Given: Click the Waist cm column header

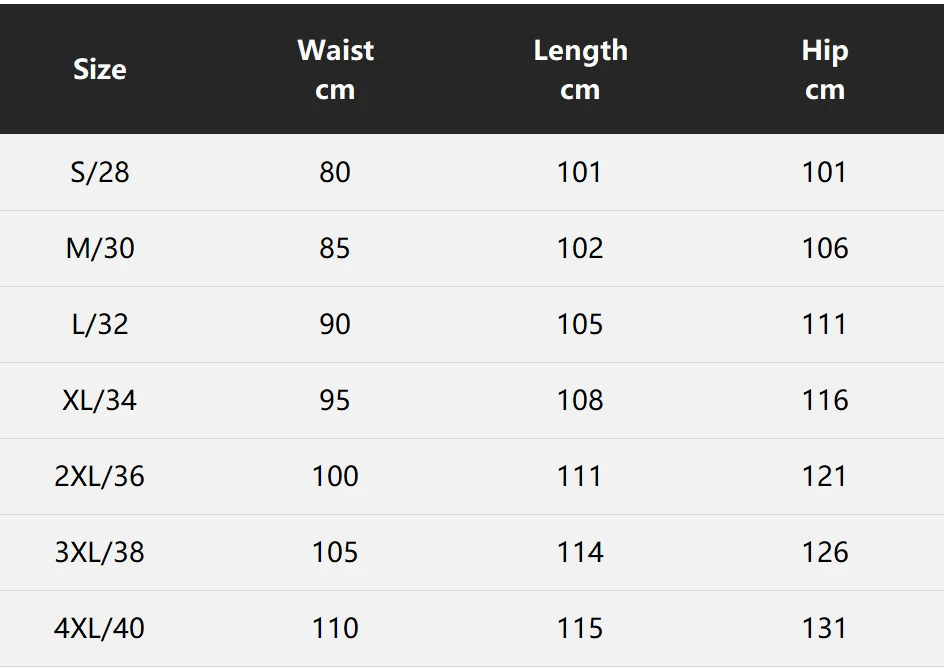Looking at the screenshot, I should (335, 69).
